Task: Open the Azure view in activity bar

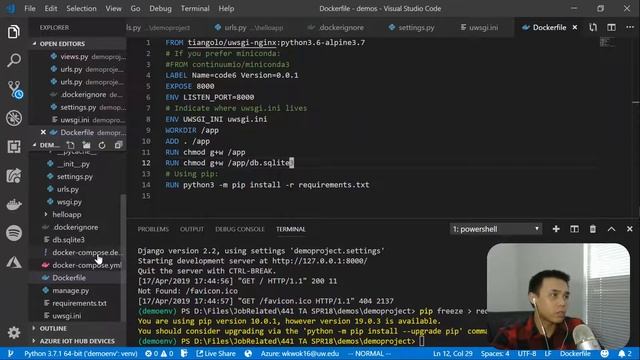Action: (x=13, y=262)
